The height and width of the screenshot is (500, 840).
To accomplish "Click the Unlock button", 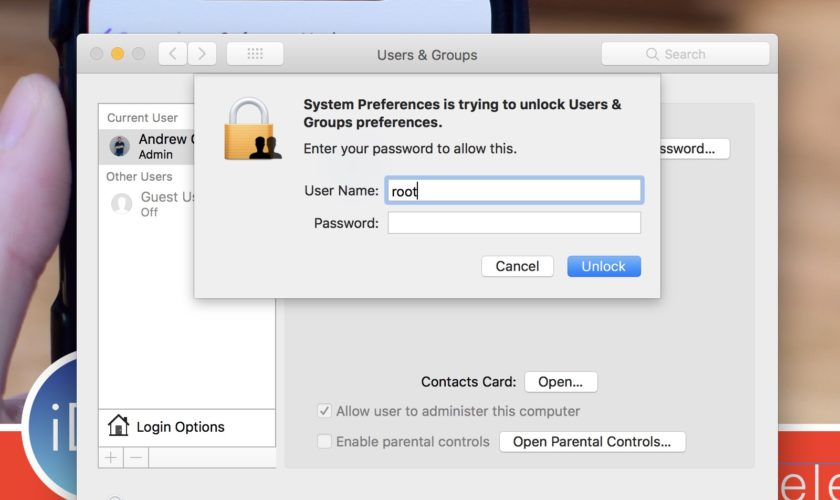I will coord(603,266).
